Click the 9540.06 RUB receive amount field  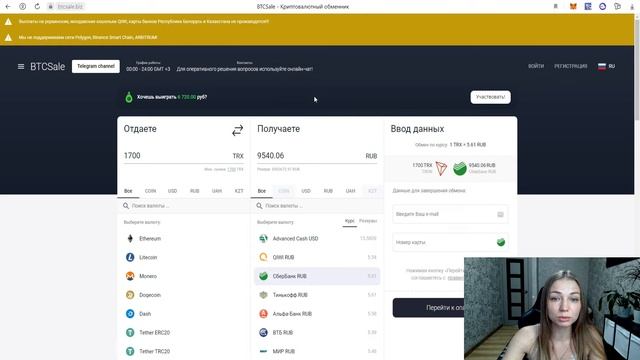[317, 156]
